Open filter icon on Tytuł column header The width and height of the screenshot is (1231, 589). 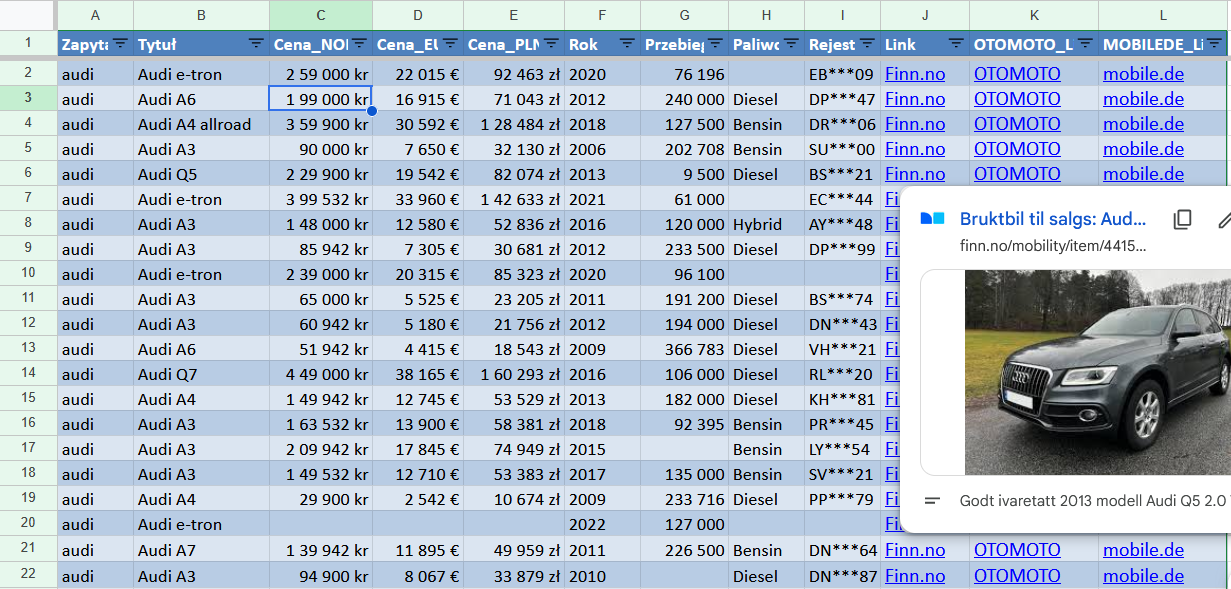[256, 44]
